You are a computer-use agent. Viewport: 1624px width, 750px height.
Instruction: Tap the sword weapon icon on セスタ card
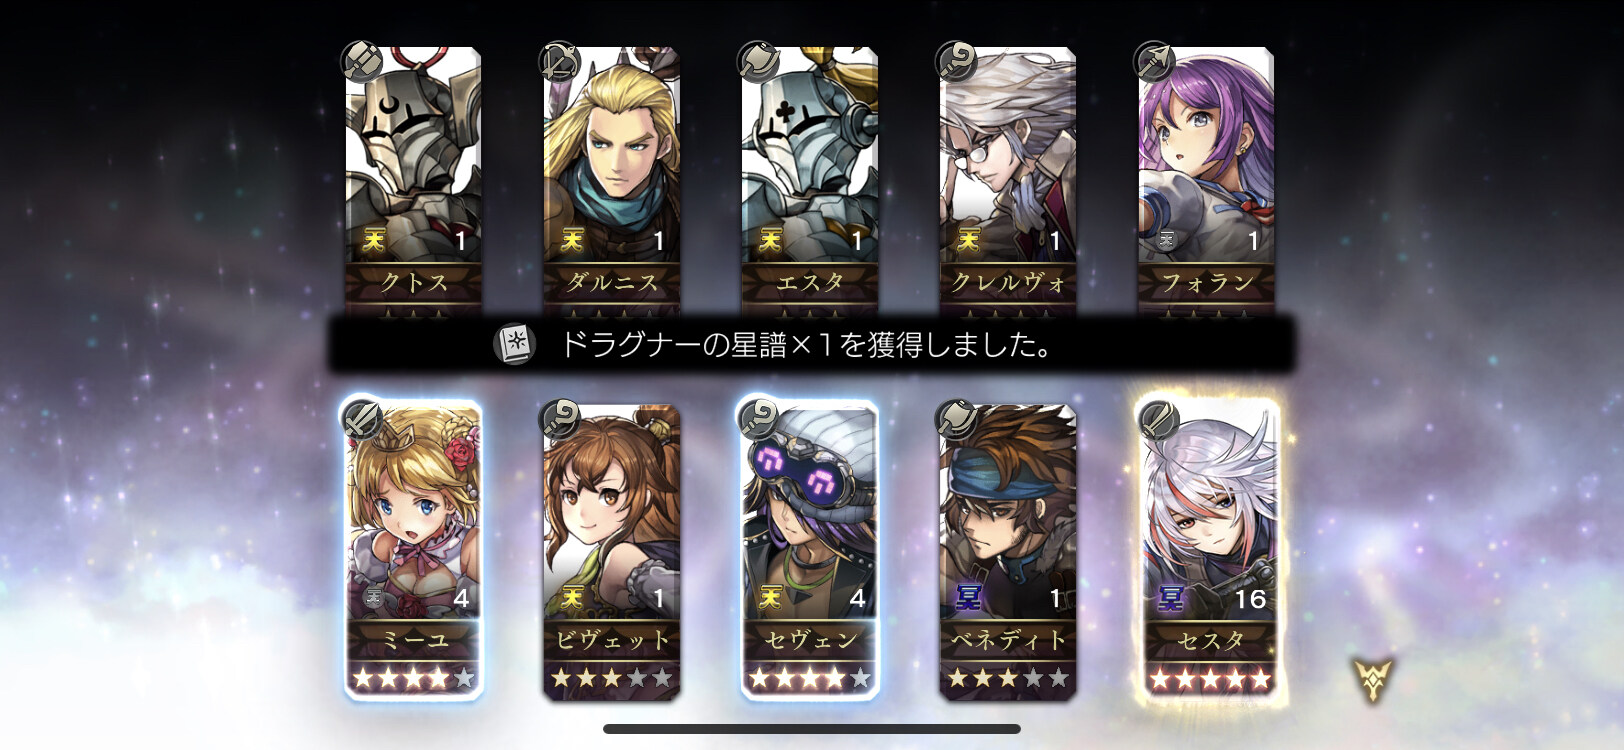pyautogui.click(x=1154, y=418)
